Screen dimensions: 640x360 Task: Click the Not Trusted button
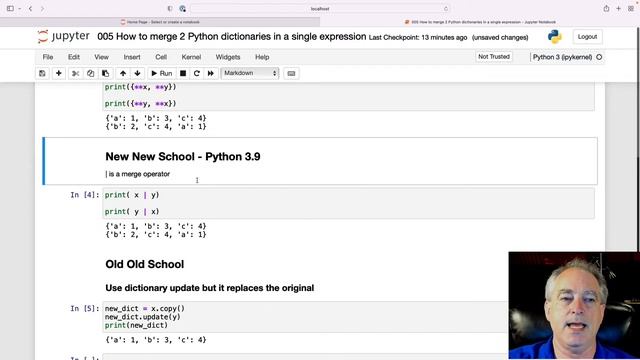(x=494, y=57)
